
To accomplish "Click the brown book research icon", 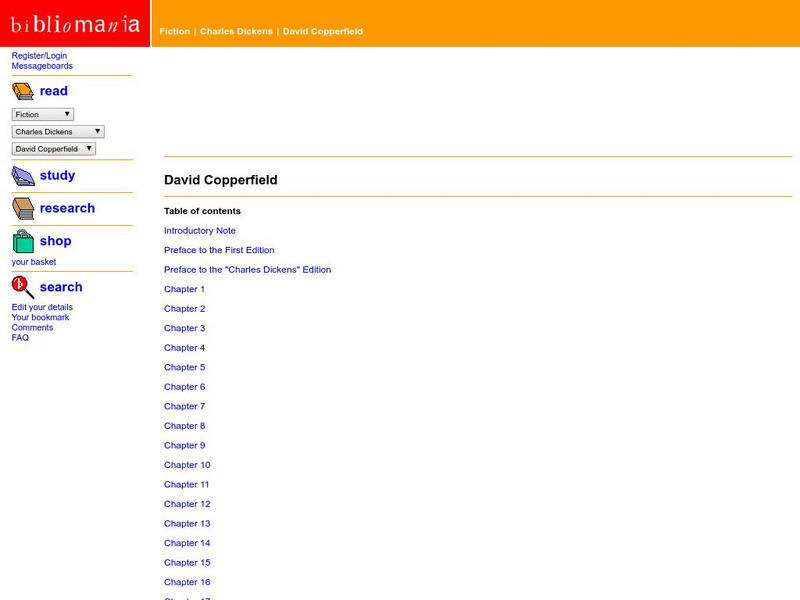I will (x=23, y=209).
